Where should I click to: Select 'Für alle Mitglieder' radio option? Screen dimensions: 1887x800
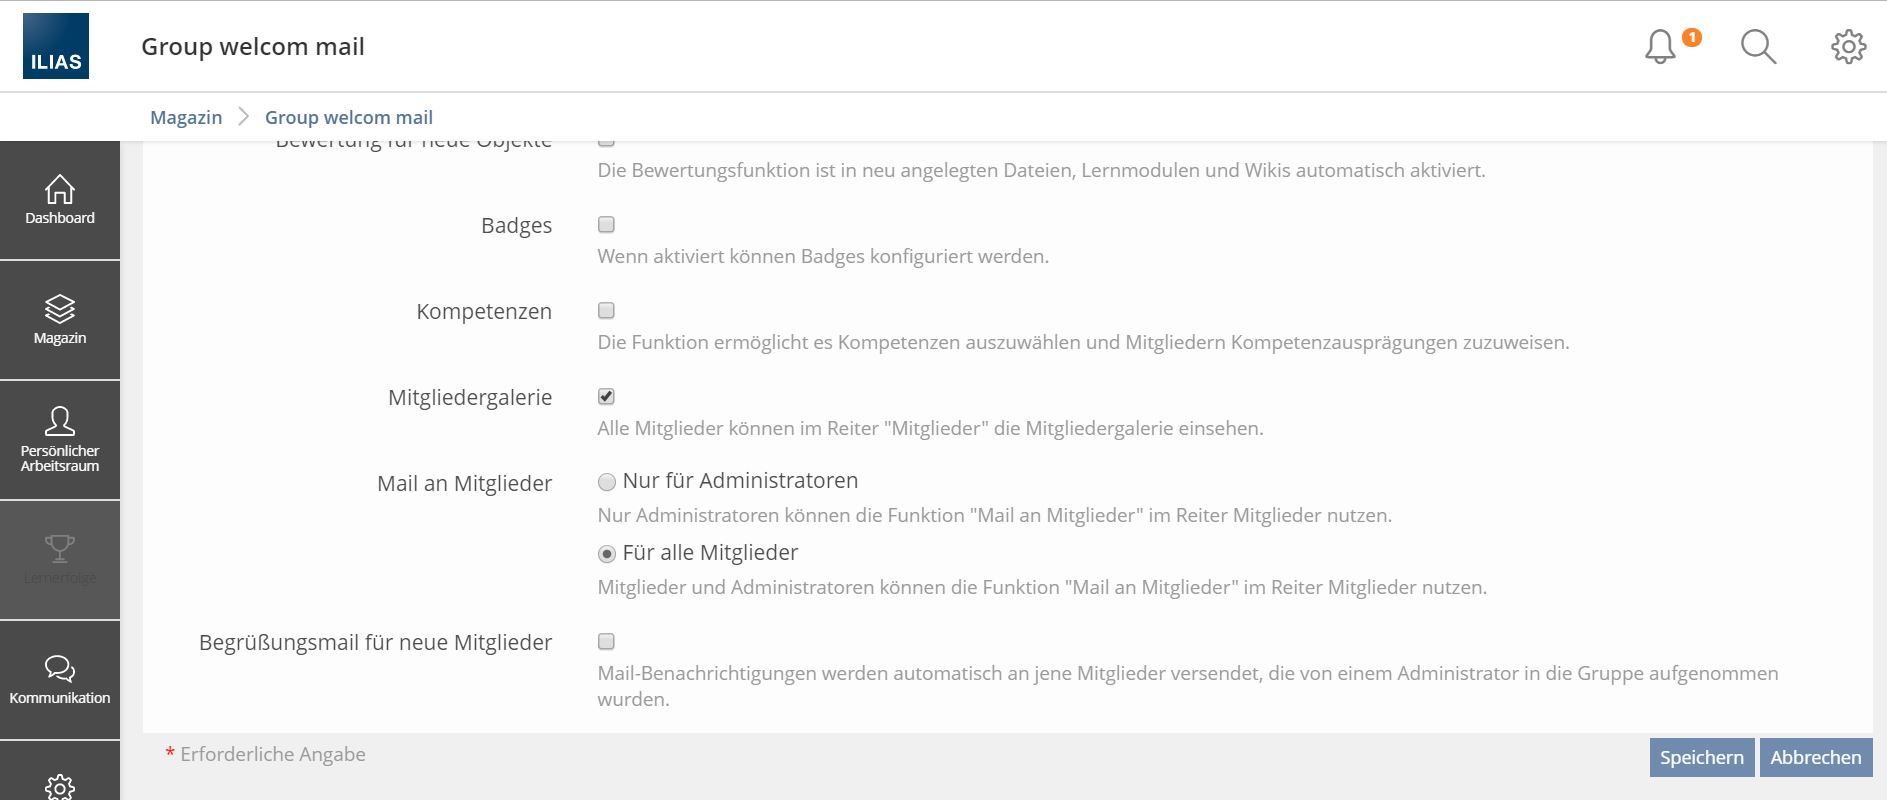click(607, 554)
